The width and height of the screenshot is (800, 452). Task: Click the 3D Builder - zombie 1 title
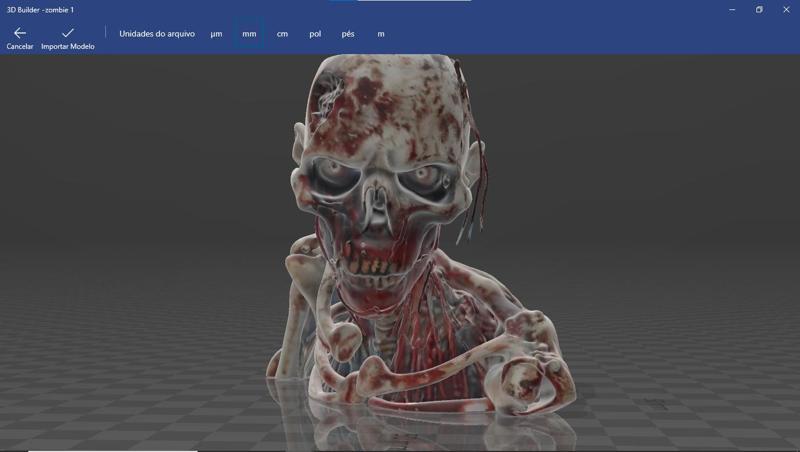pos(40,10)
